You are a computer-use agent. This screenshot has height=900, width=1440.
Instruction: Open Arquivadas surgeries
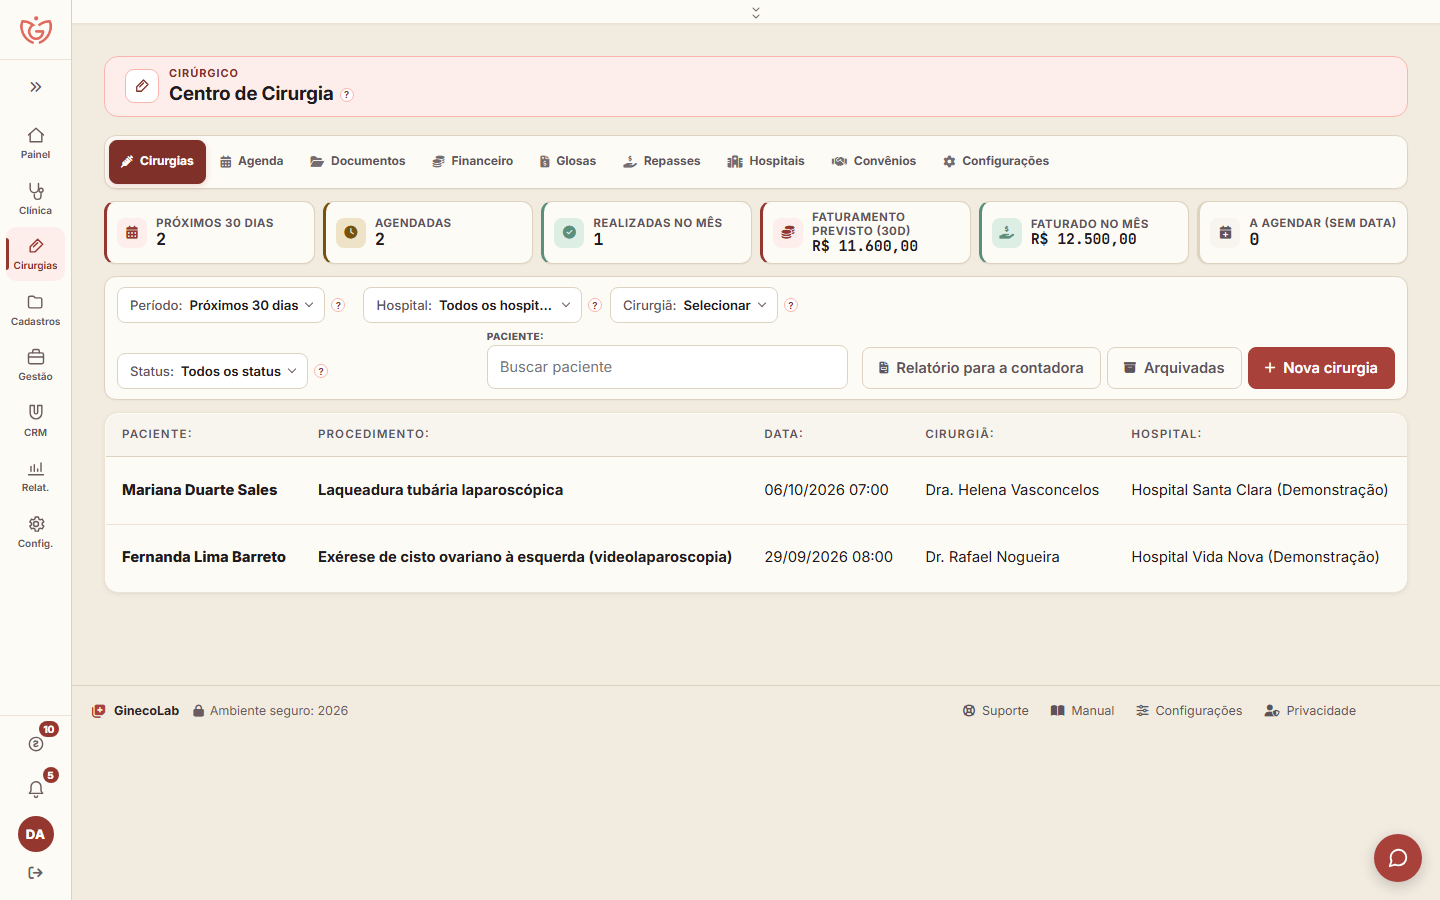click(x=1174, y=368)
